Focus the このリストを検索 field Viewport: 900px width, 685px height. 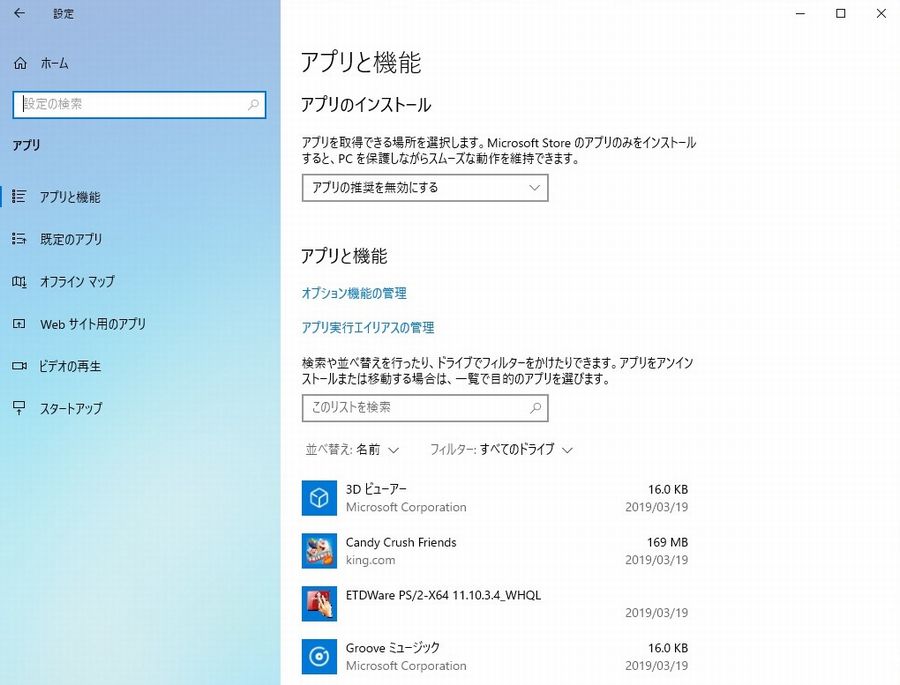coord(425,408)
